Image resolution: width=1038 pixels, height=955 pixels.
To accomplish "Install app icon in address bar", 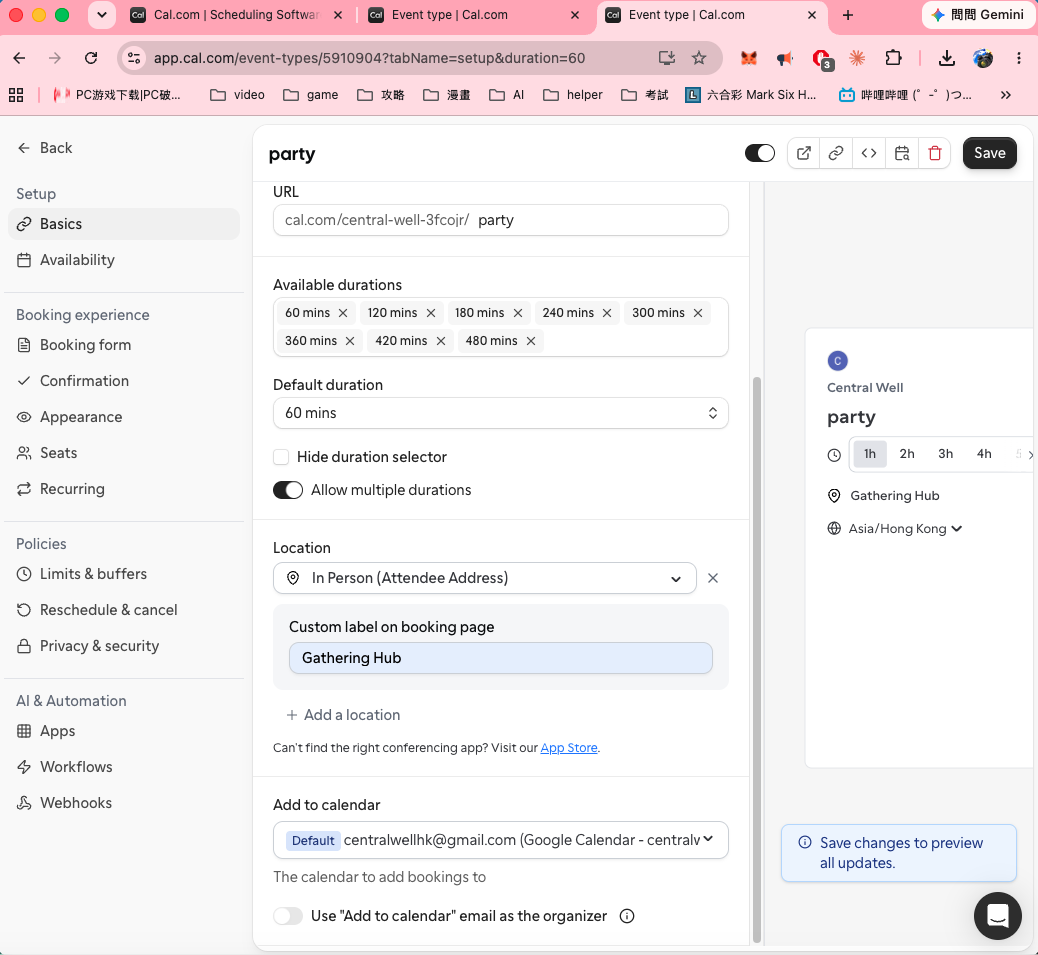I will pos(667,58).
